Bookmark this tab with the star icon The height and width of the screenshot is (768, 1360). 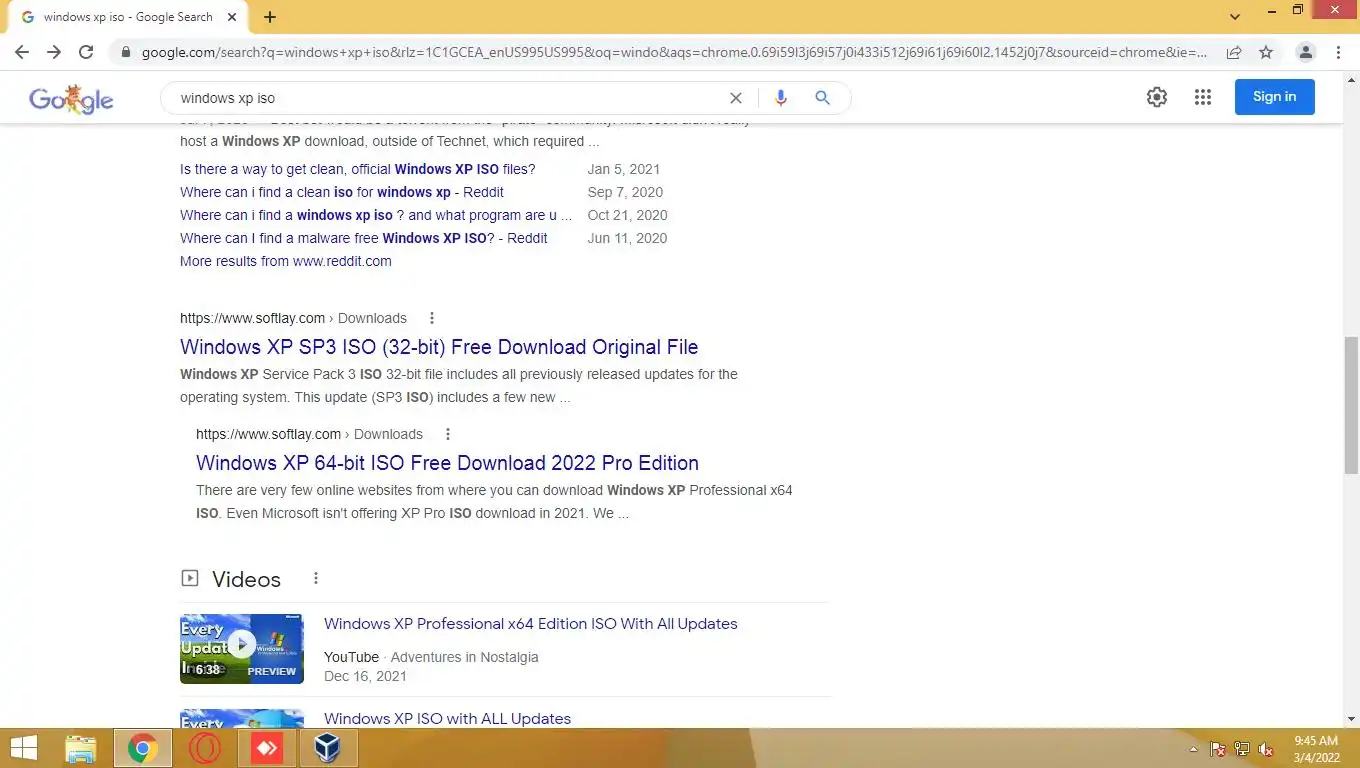pyautogui.click(x=1266, y=52)
